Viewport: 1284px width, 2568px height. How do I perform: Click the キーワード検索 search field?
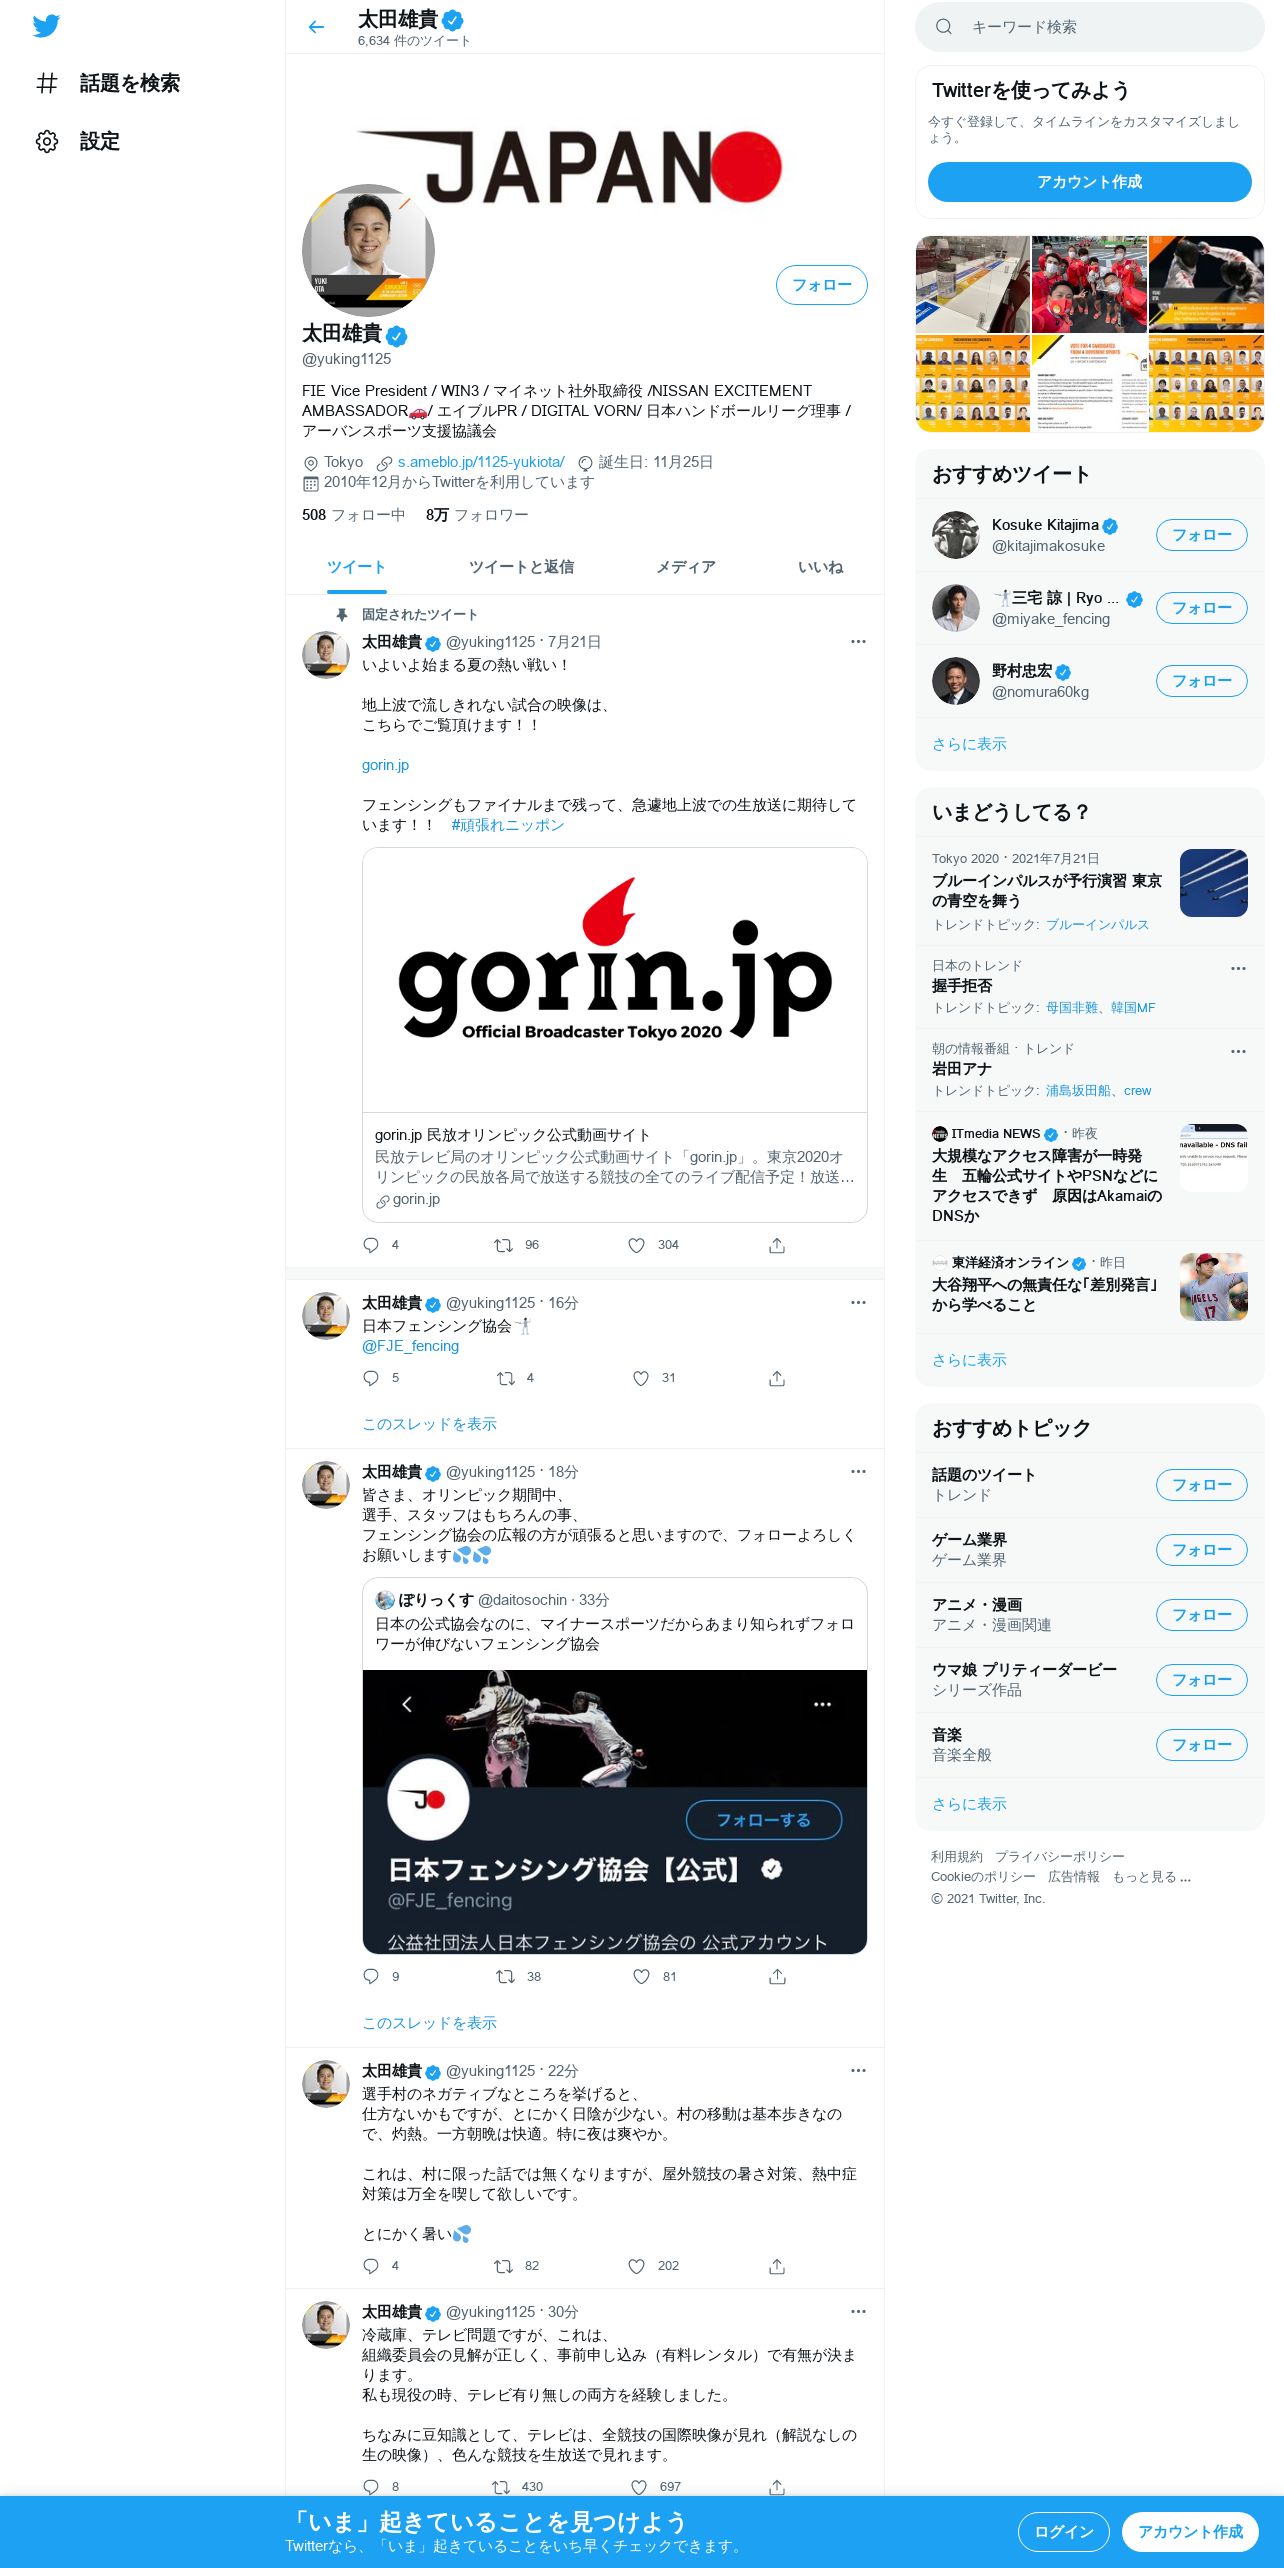[1090, 27]
